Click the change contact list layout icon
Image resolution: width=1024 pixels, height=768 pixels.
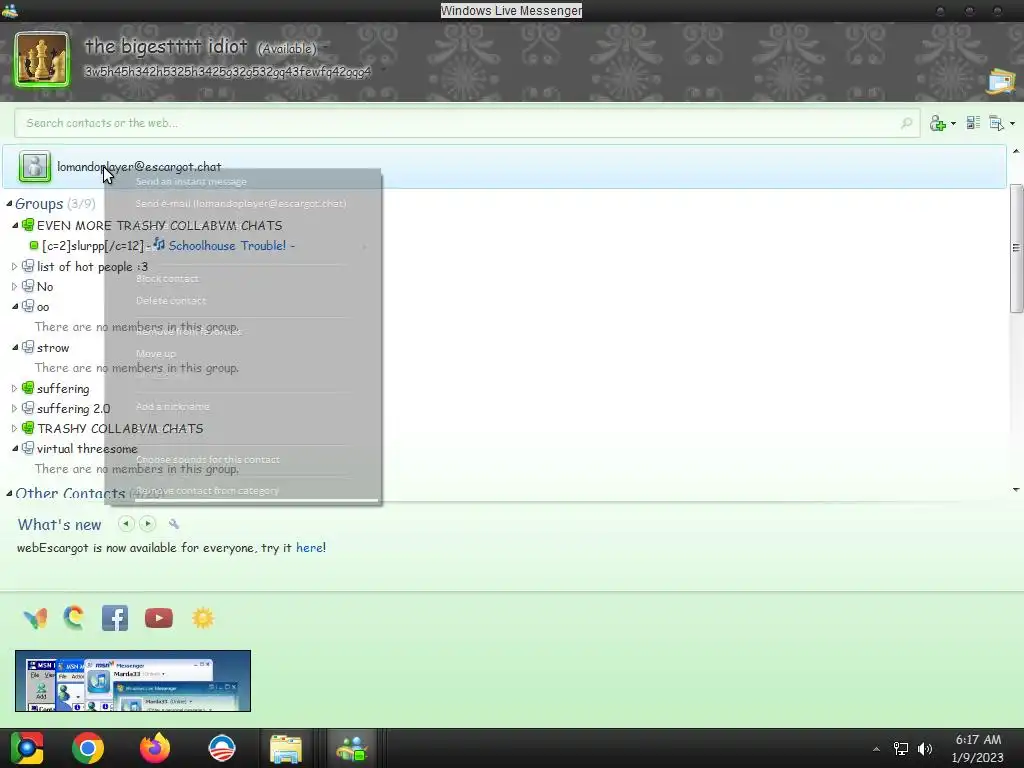click(973, 123)
